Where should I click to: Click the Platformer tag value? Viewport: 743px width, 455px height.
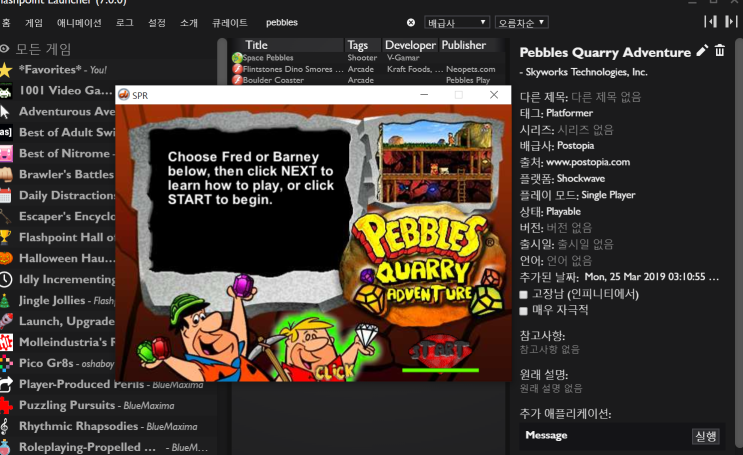570,113
